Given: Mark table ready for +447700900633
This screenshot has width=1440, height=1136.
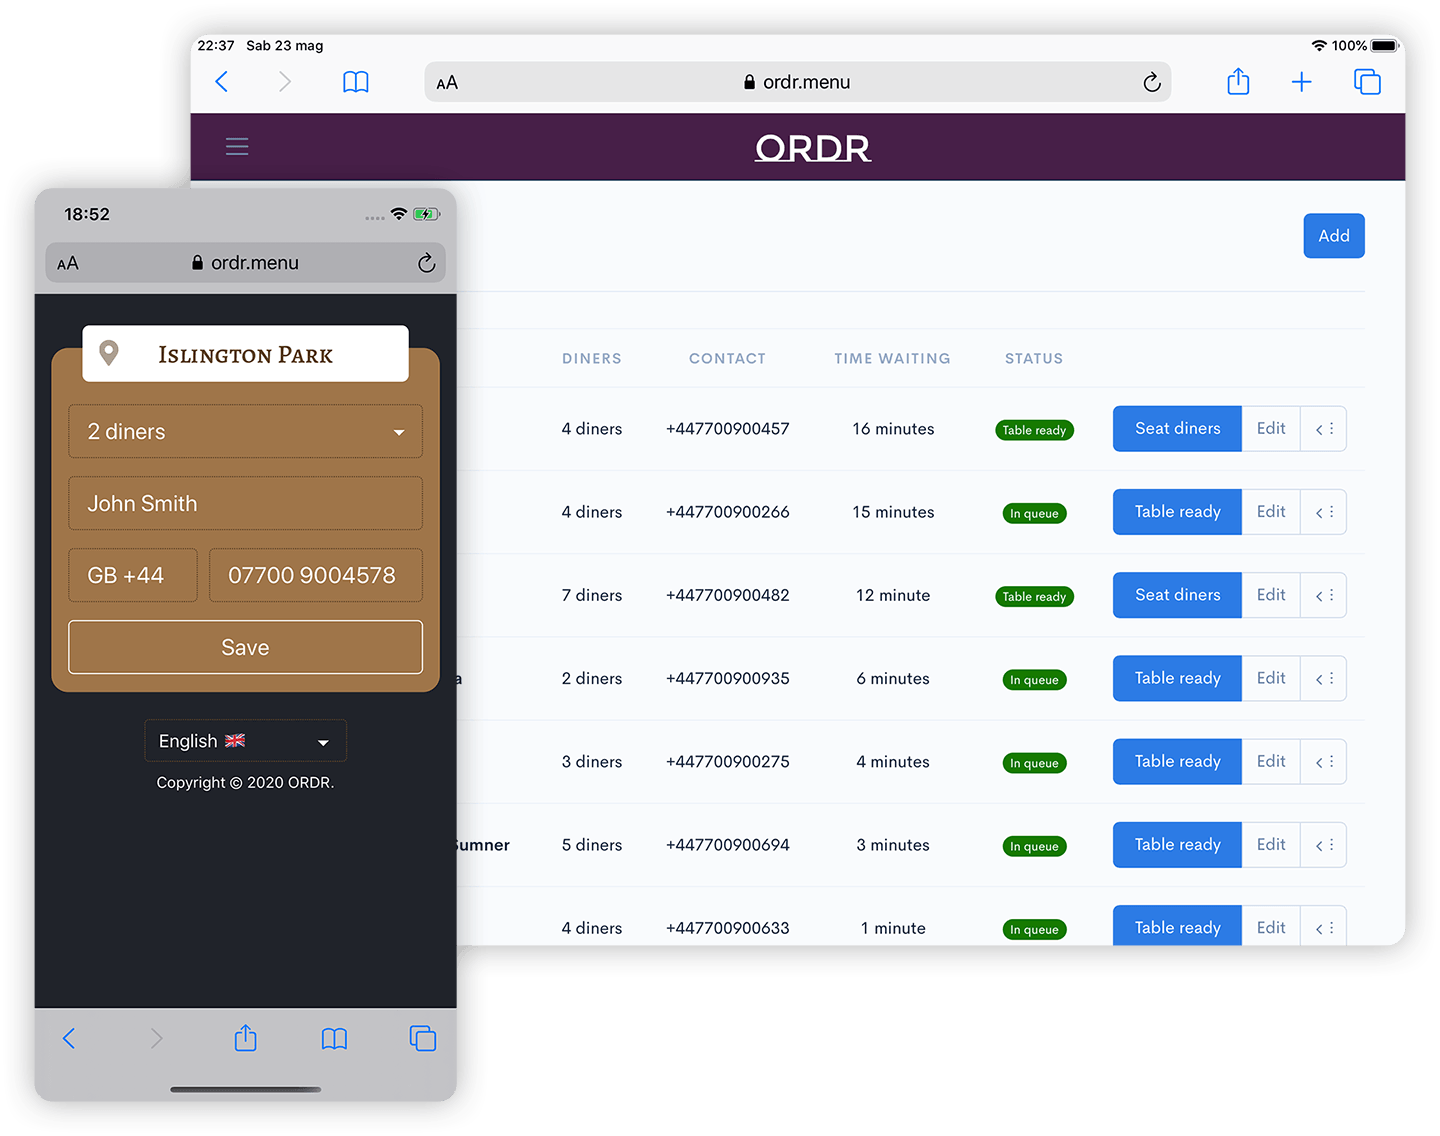Looking at the screenshot, I should [x=1177, y=926].
